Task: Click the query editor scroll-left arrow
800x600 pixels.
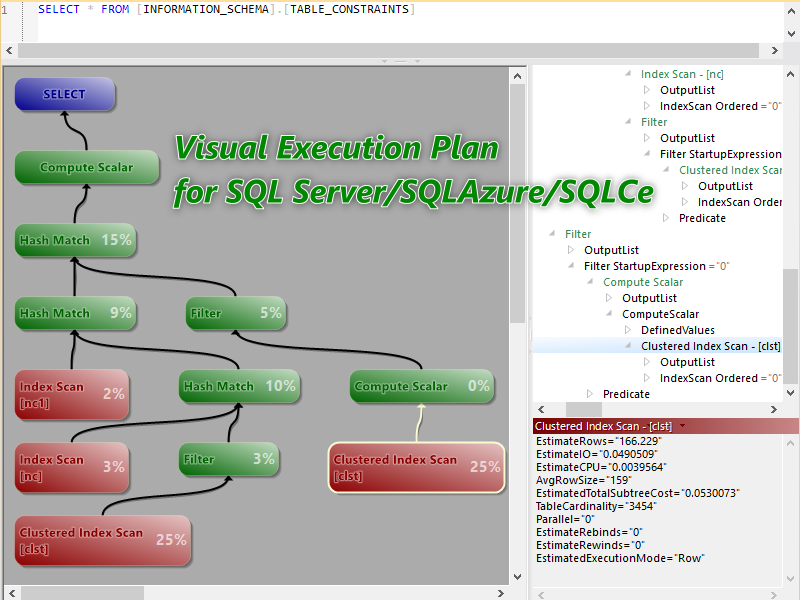Action: [9, 50]
